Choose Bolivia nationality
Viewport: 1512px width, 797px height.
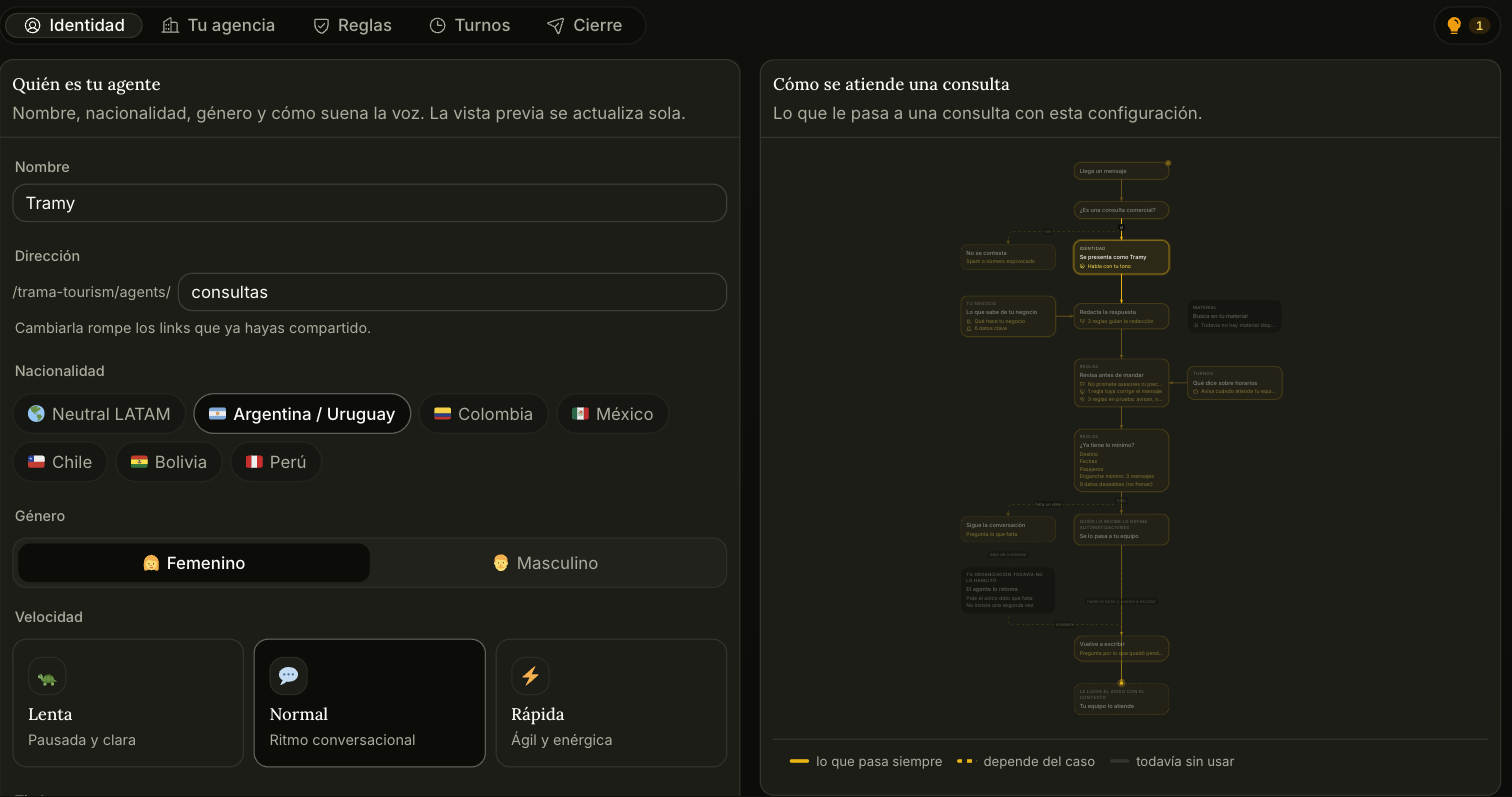pyautogui.click(x=169, y=462)
